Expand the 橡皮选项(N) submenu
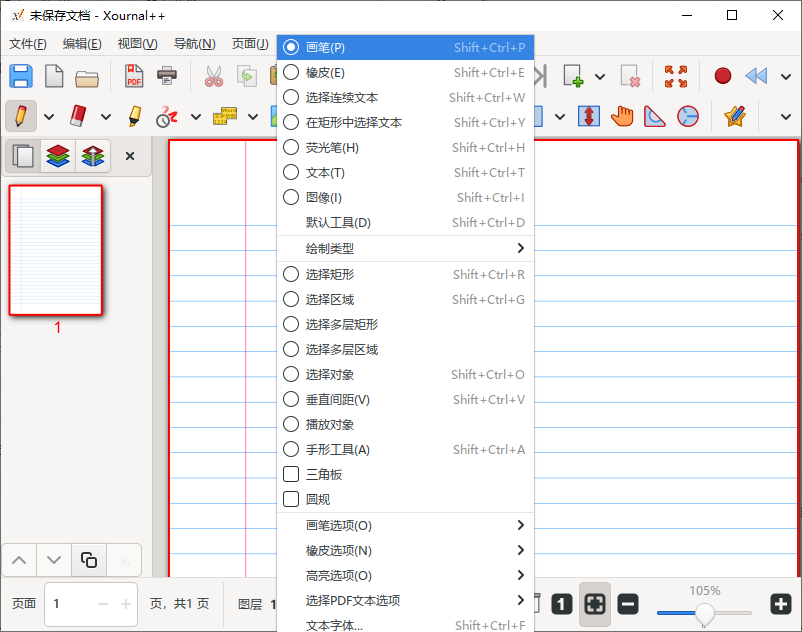 click(x=405, y=550)
